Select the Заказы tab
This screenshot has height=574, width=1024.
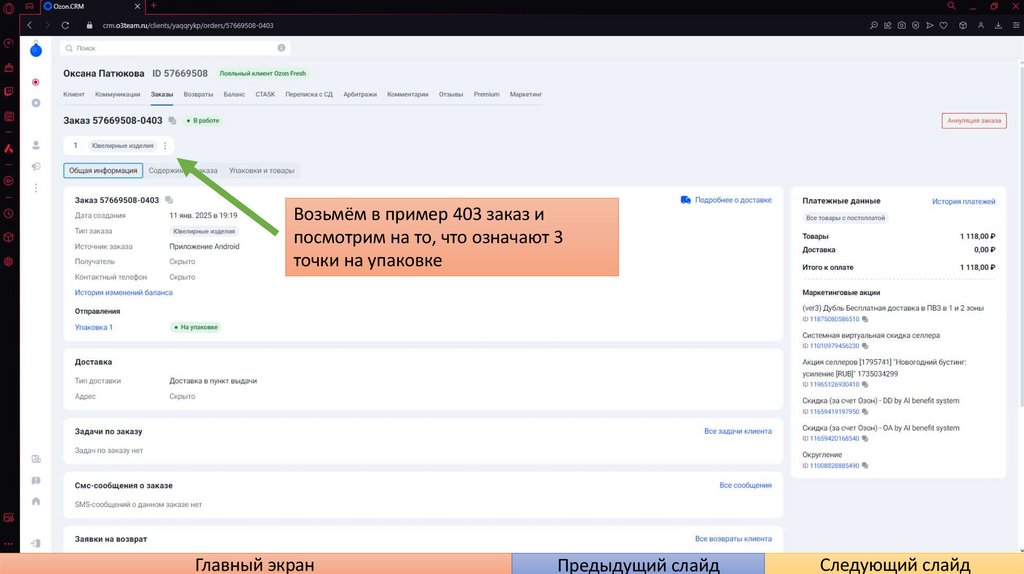pos(162,95)
